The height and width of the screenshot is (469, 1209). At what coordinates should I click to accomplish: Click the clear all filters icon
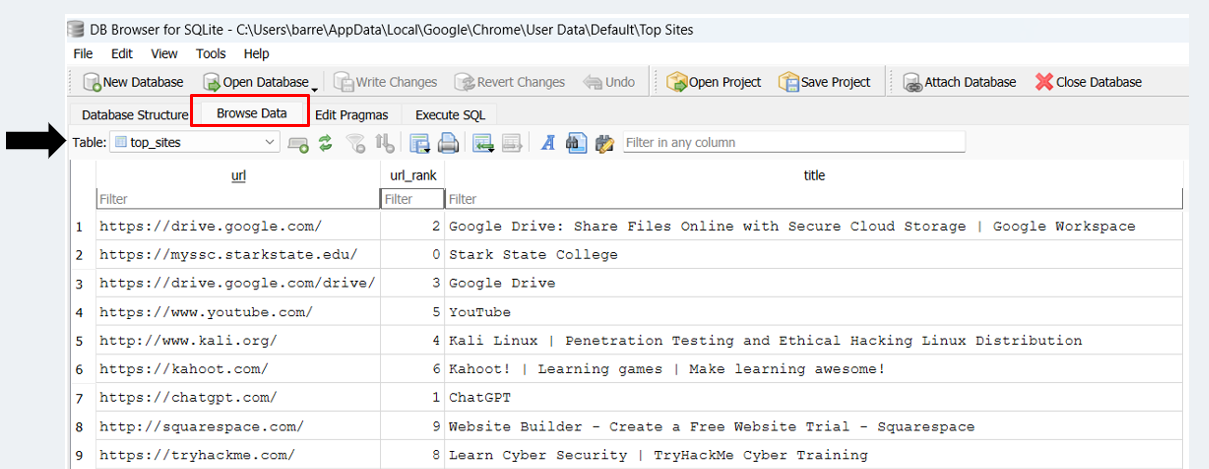pos(355,143)
